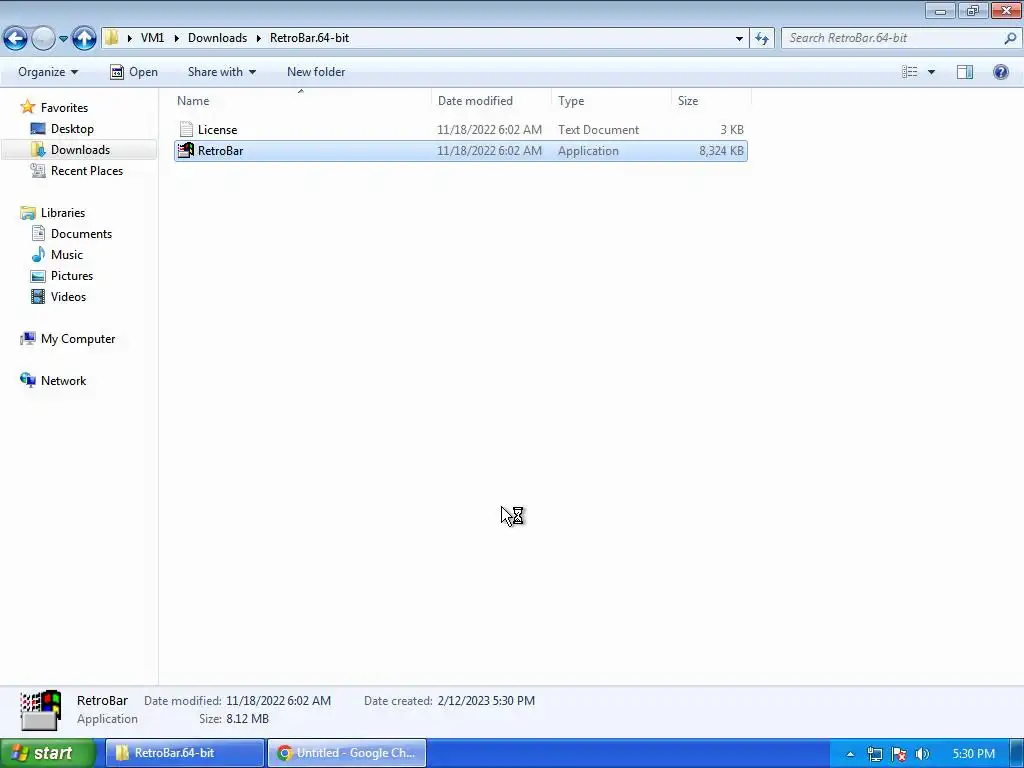Click the License text document icon

[186, 129]
